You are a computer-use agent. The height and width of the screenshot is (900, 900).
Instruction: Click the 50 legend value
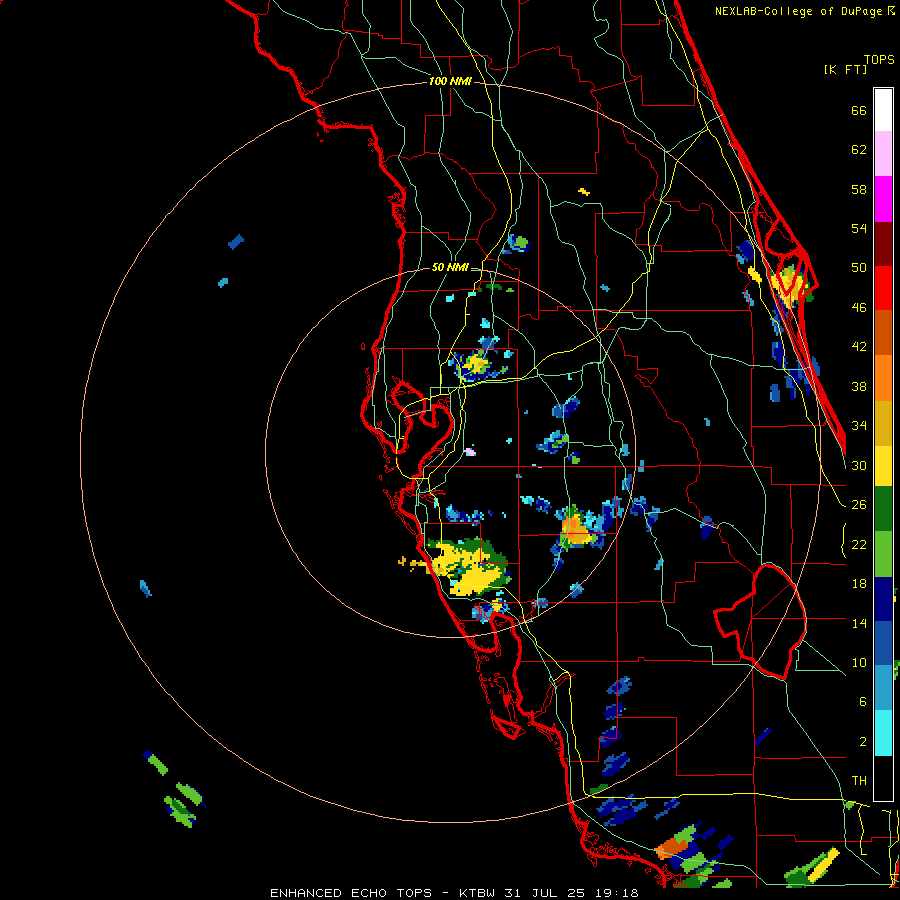[859, 268]
